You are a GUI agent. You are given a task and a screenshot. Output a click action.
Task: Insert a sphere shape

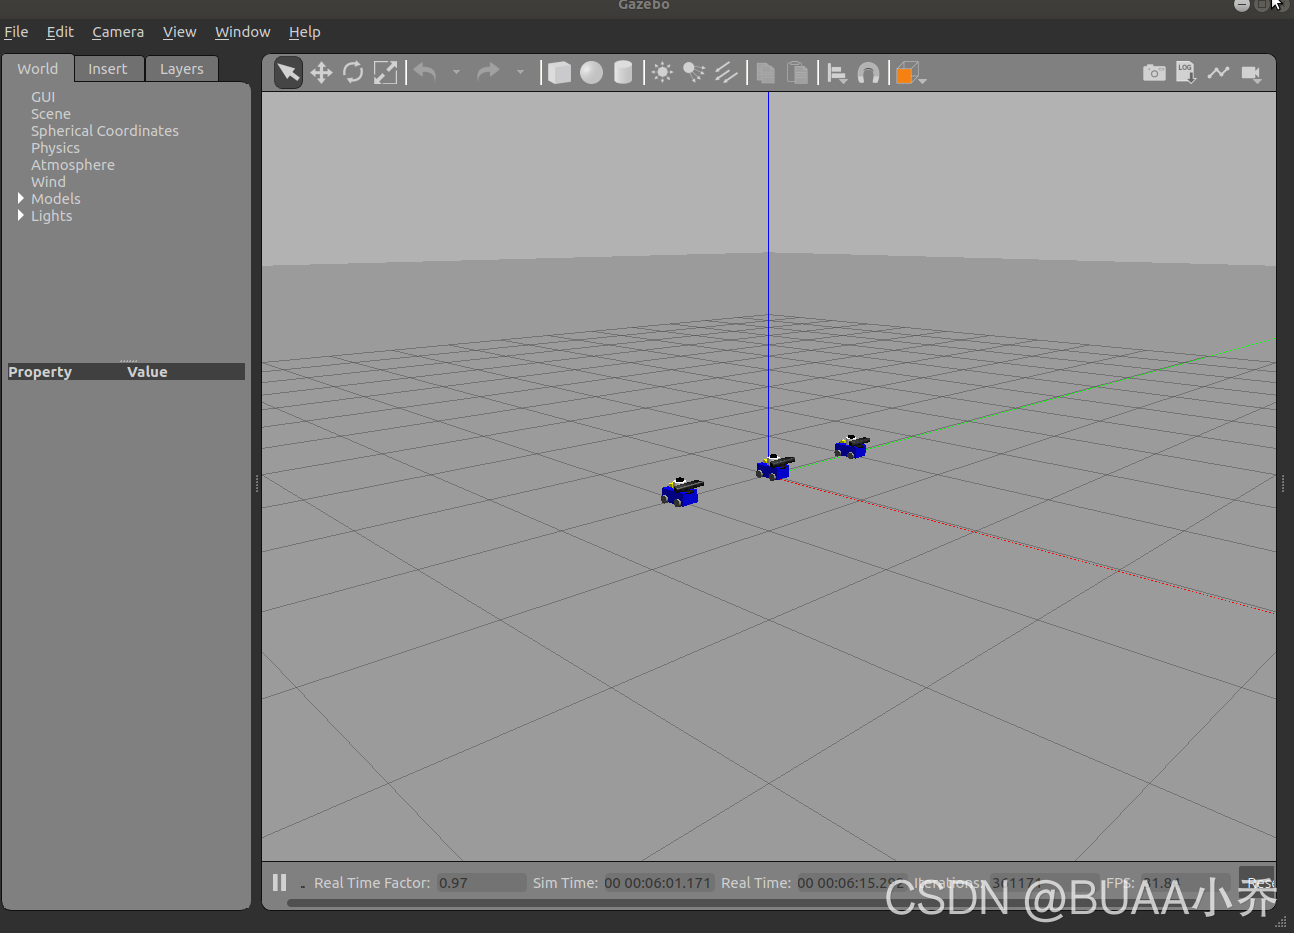[592, 72]
